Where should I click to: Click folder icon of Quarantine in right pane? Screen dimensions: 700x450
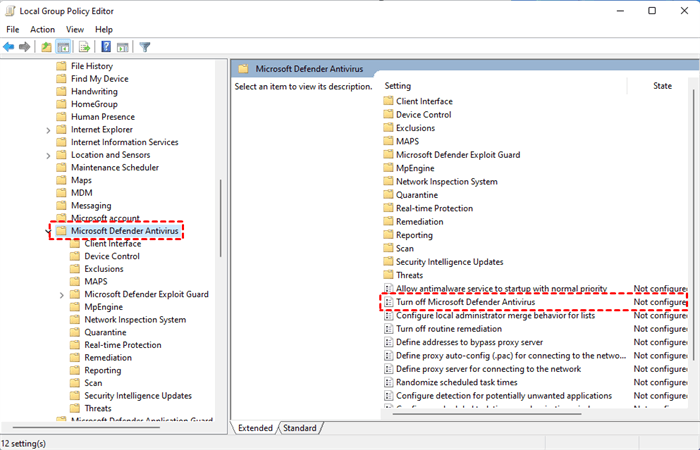388,195
